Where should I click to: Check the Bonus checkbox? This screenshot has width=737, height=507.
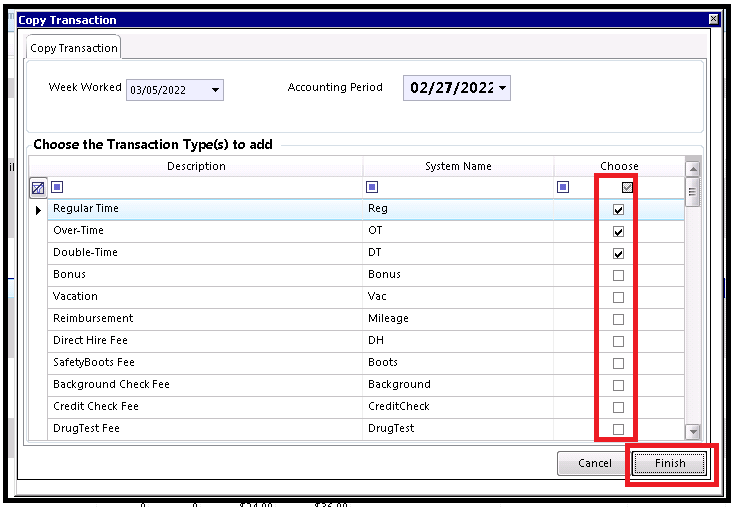click(619, 275)
